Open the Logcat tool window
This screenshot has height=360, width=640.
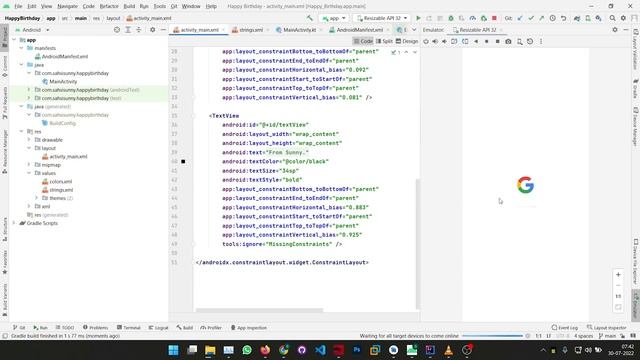158,328
